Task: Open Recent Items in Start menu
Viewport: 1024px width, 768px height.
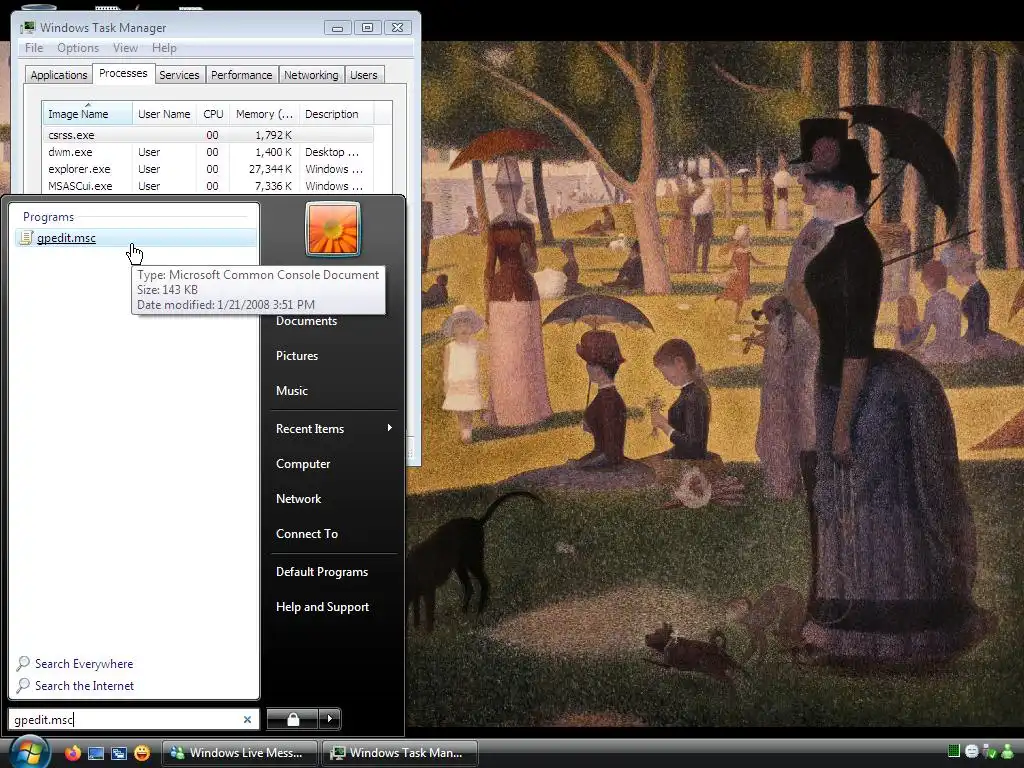Action: click(x=334, y=428)
